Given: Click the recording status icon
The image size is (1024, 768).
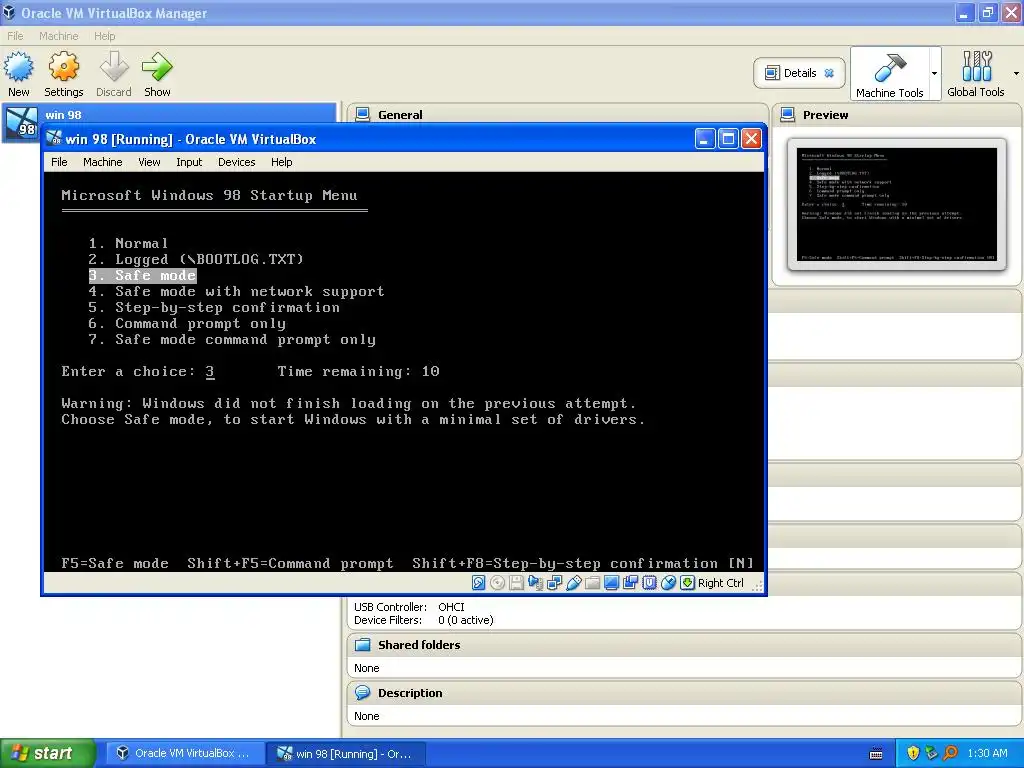Looking at the screenshot, I should pyautogui.click(x=630, y=583).
